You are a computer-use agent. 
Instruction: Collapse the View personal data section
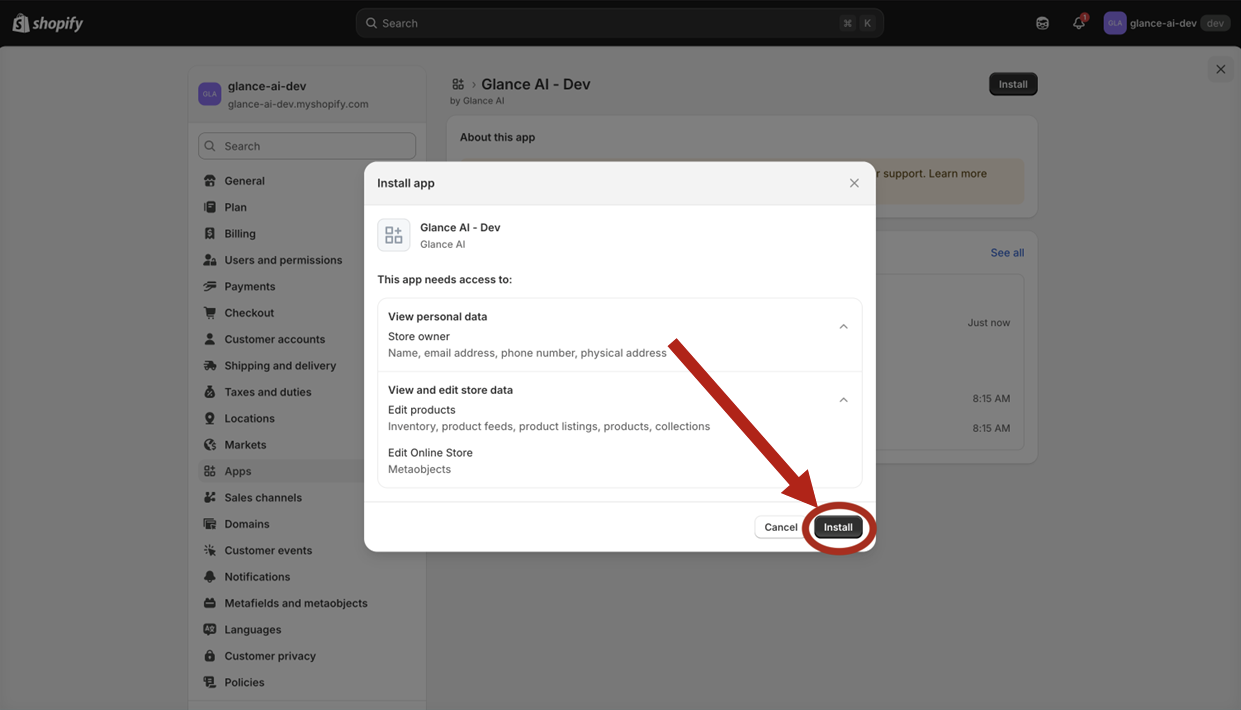[x=843, y=327]
